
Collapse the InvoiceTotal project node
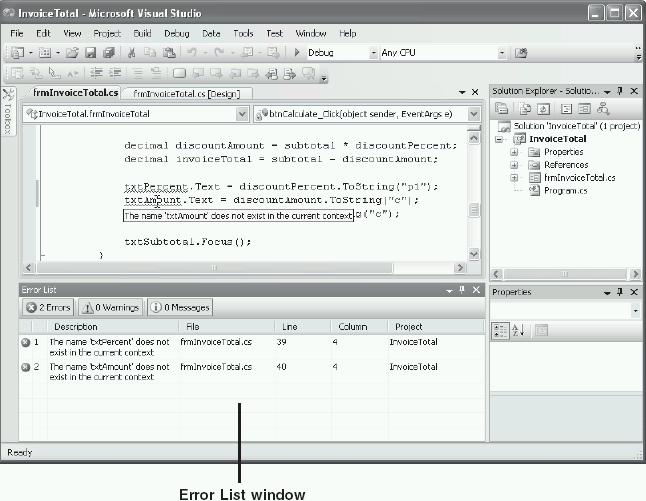point(499,139)
